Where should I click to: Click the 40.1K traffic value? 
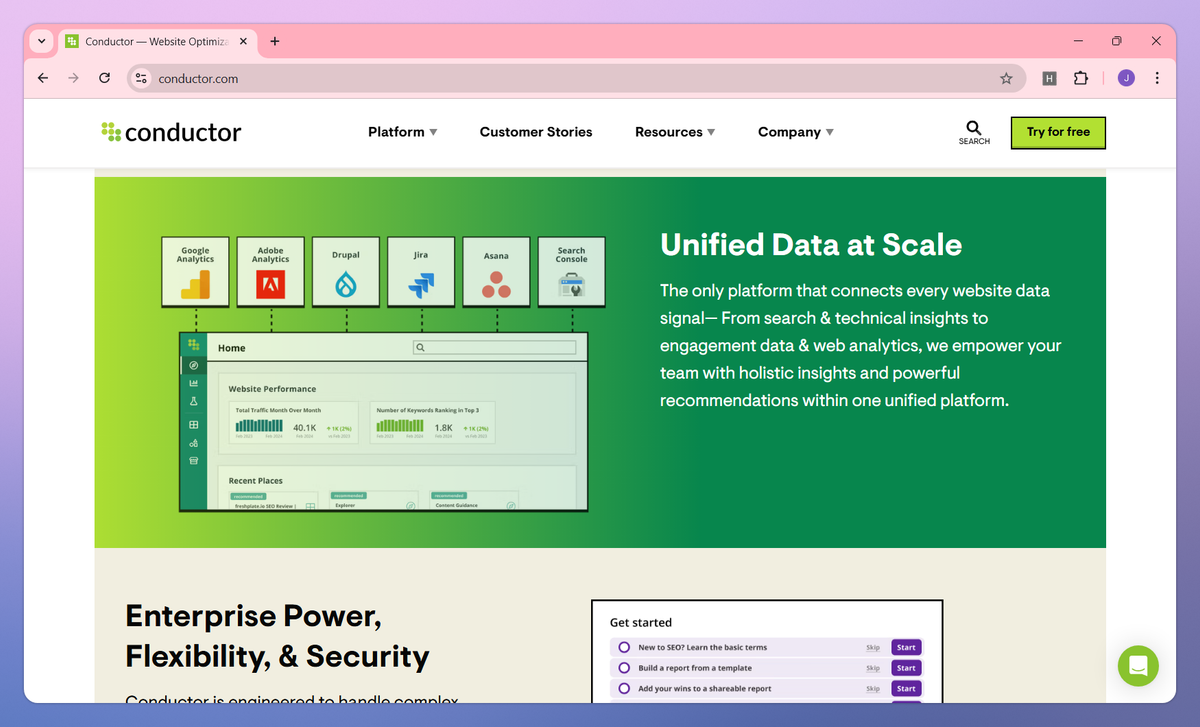point(305,428)
